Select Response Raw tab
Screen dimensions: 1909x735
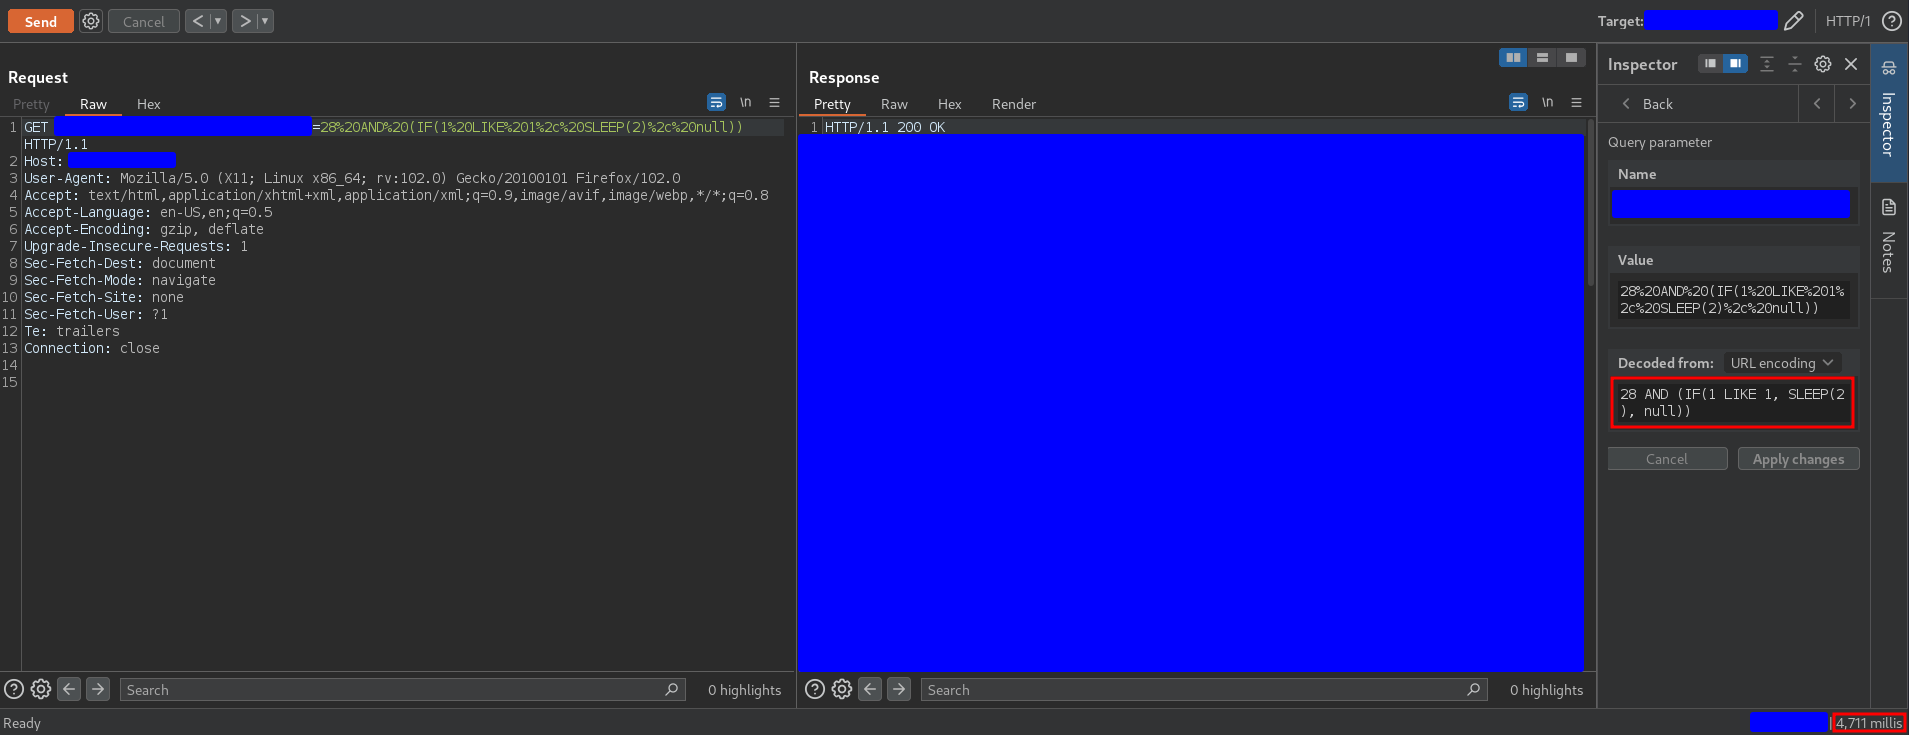894,104
